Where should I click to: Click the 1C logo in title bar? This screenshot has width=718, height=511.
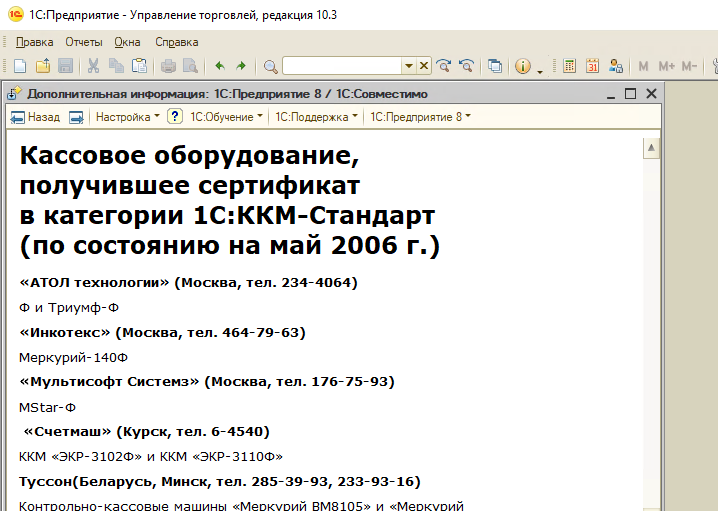pyautogui.click(x=16, y=15)
